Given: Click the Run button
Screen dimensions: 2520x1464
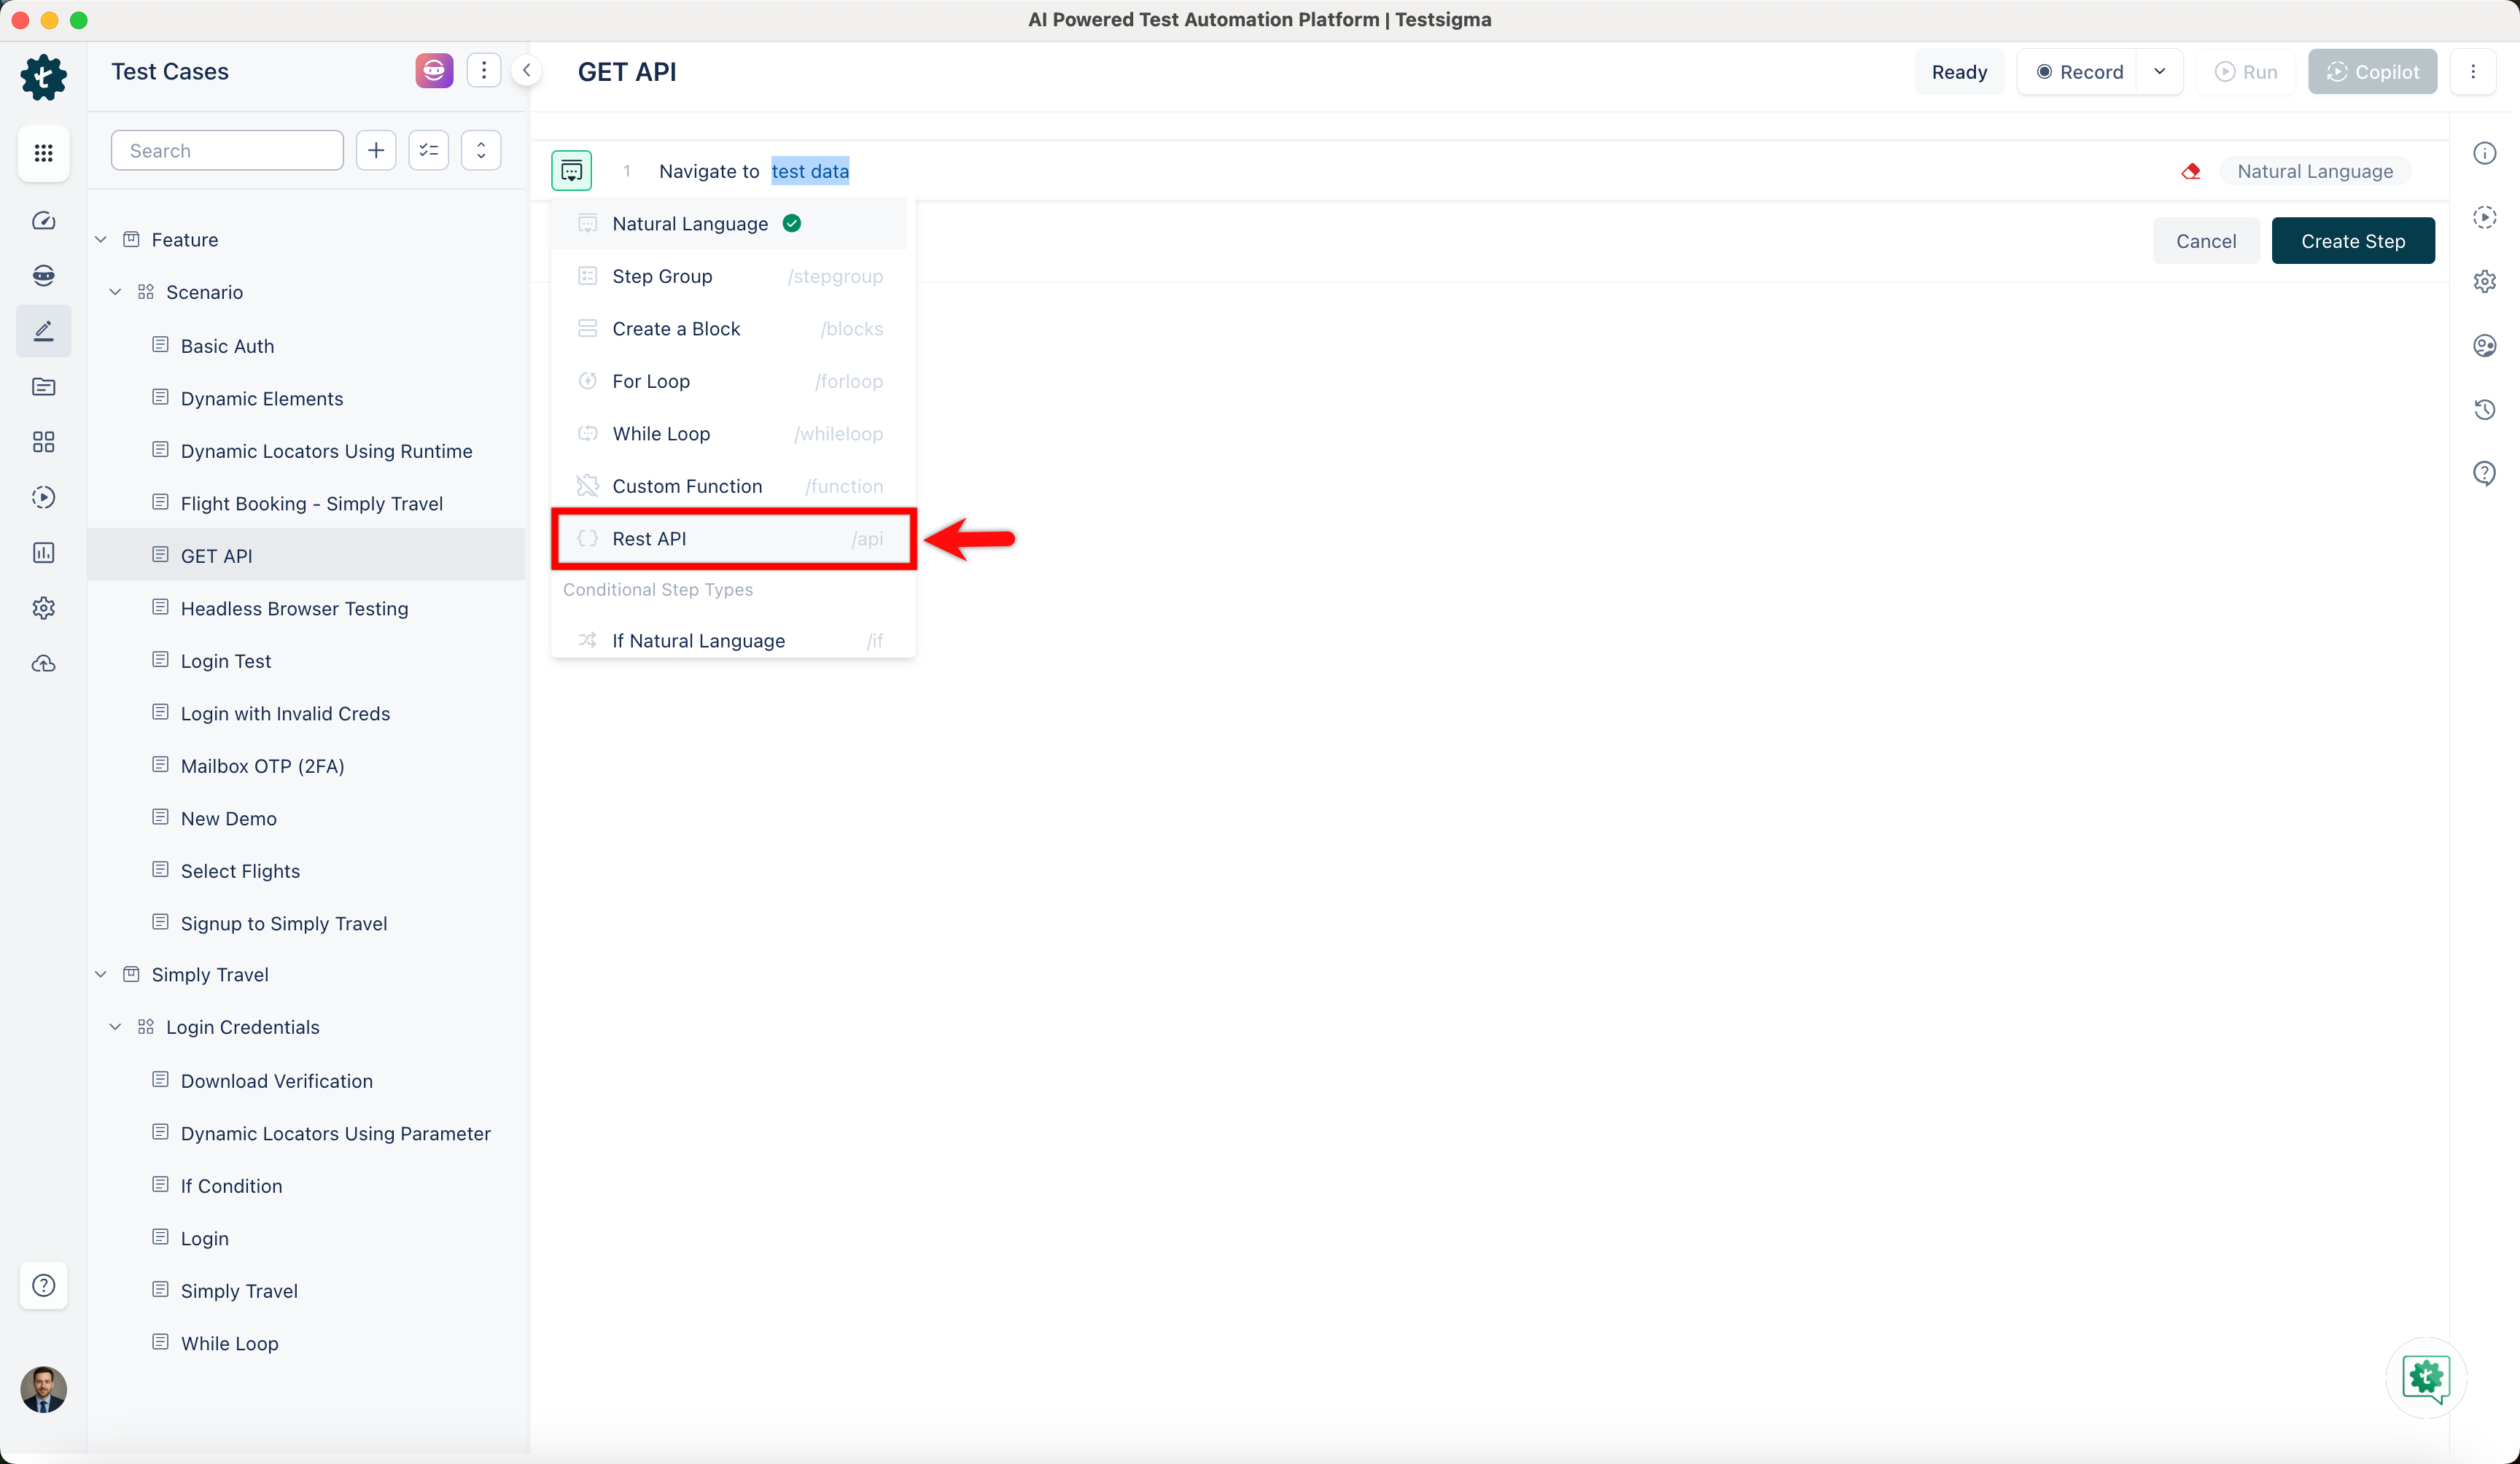Looking at the screenshot, I should pos(2245,71).
